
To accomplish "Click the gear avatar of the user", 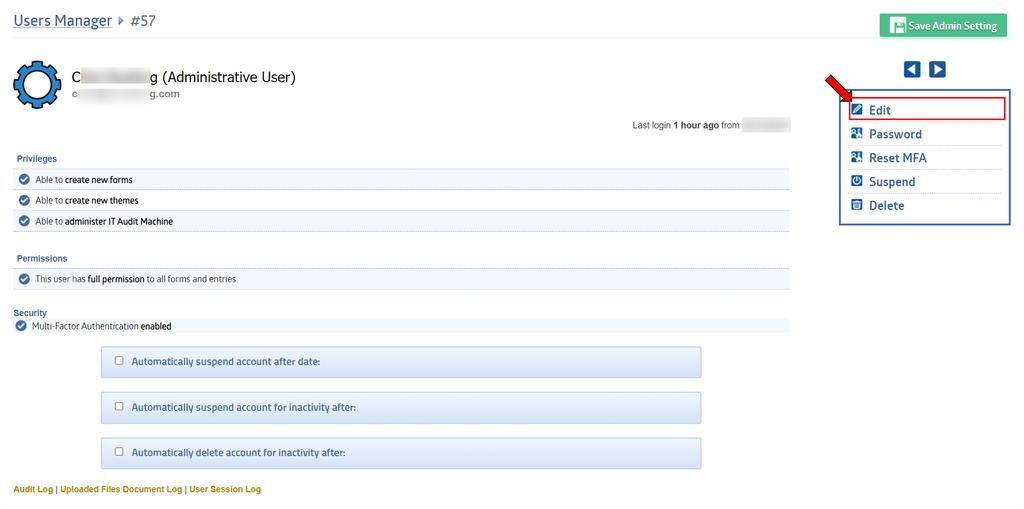I will 37,84.
